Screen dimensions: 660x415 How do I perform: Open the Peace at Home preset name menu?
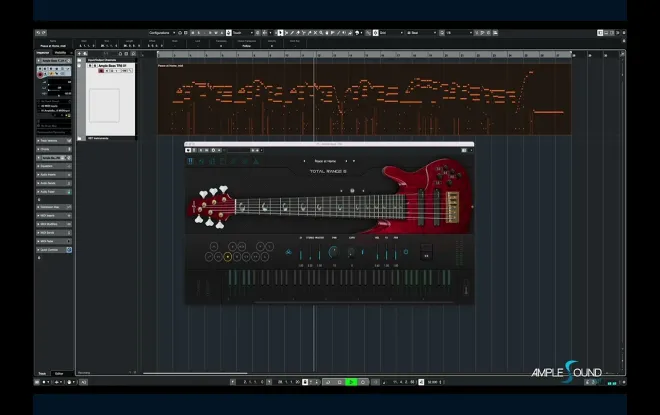tap(325, 161)
